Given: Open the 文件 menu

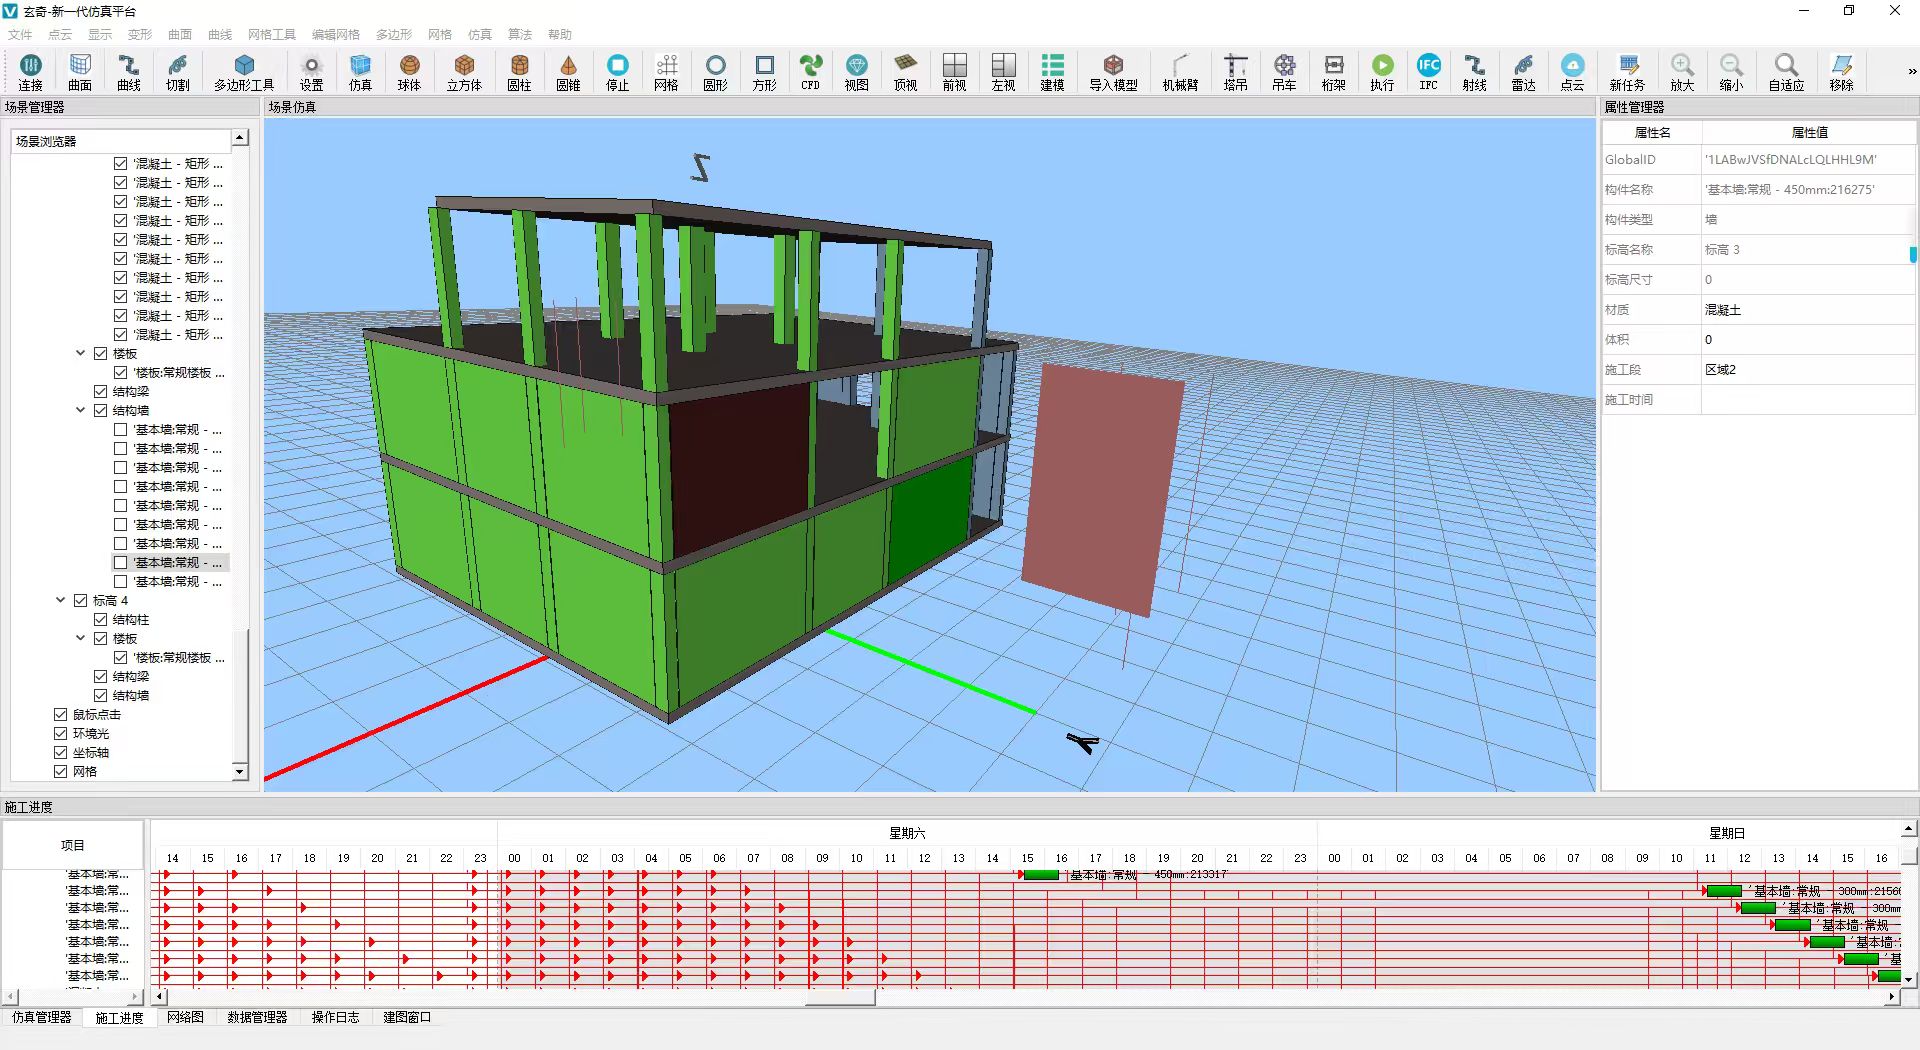Looking at the screenshot, I should point(20,34).
